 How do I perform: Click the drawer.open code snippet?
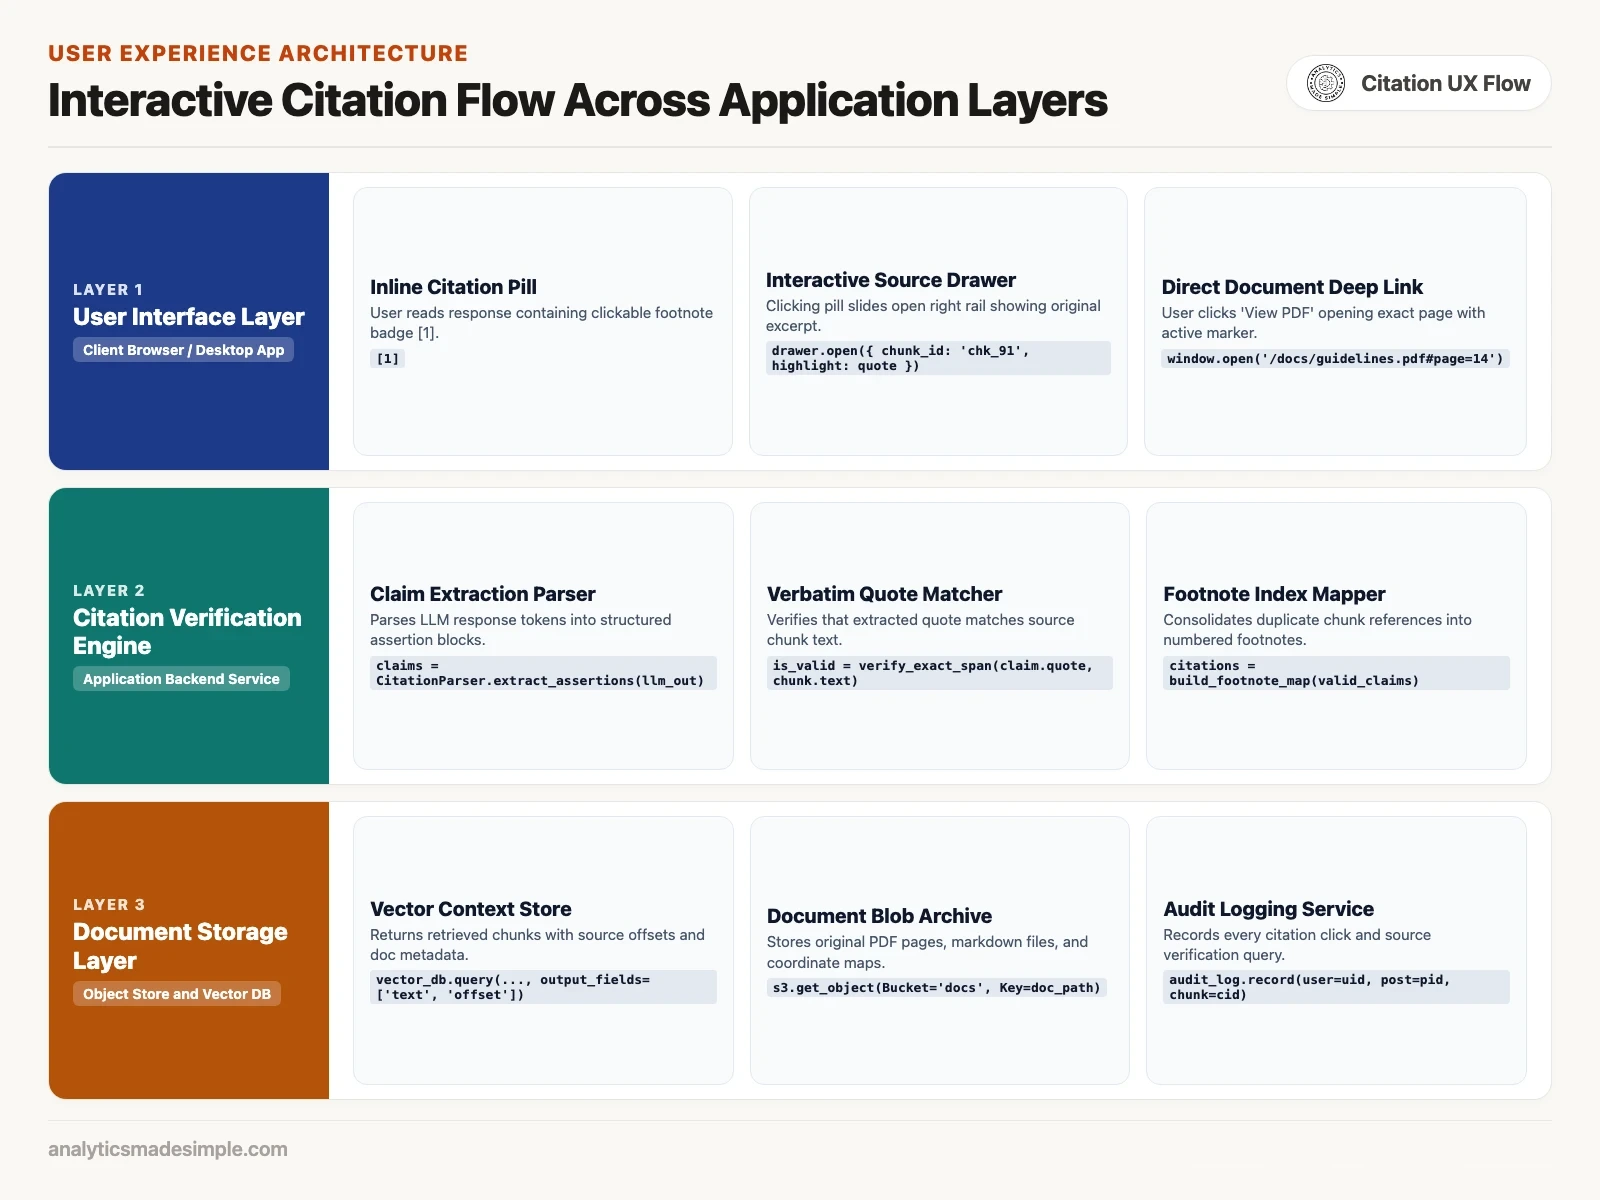point(938,358)
